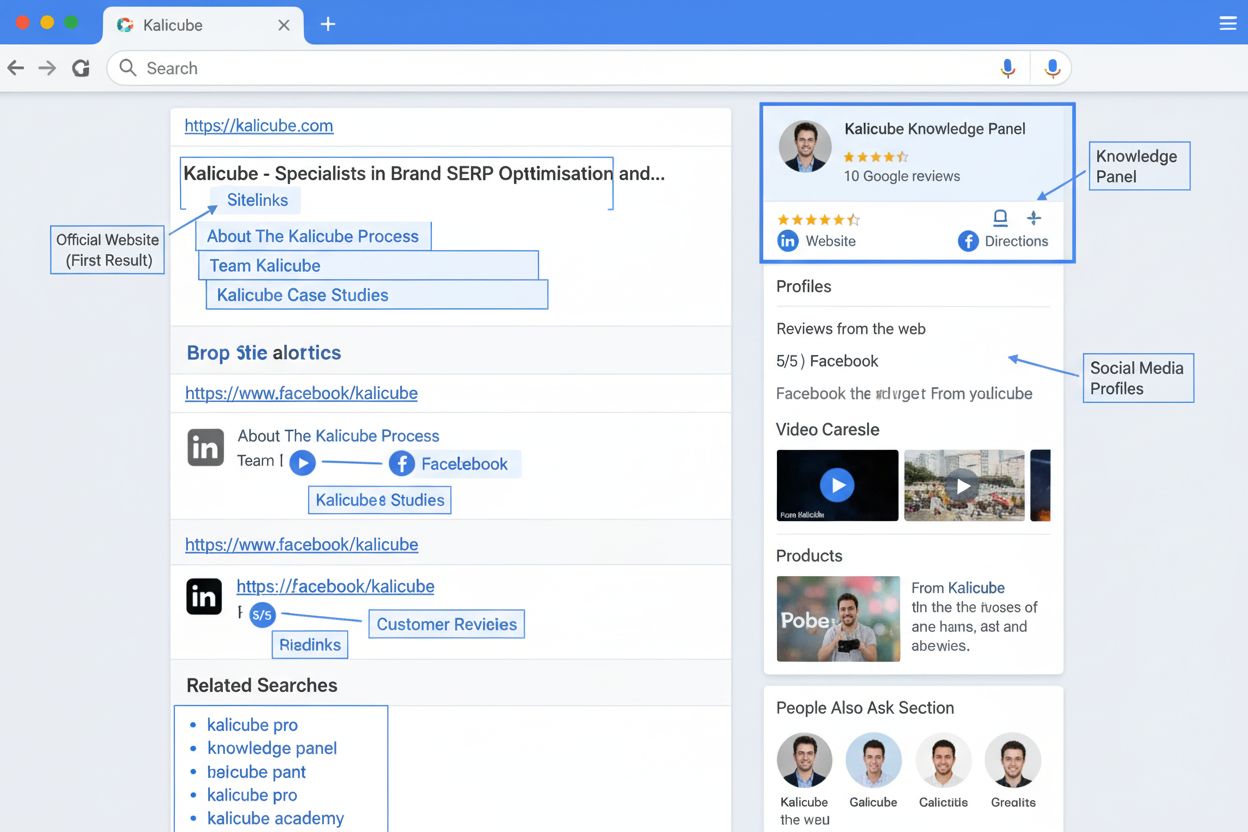The image size is (1248, 832).
Task: Click the Facebook icon labeled Facelebook
Action: tap(401, 463)
